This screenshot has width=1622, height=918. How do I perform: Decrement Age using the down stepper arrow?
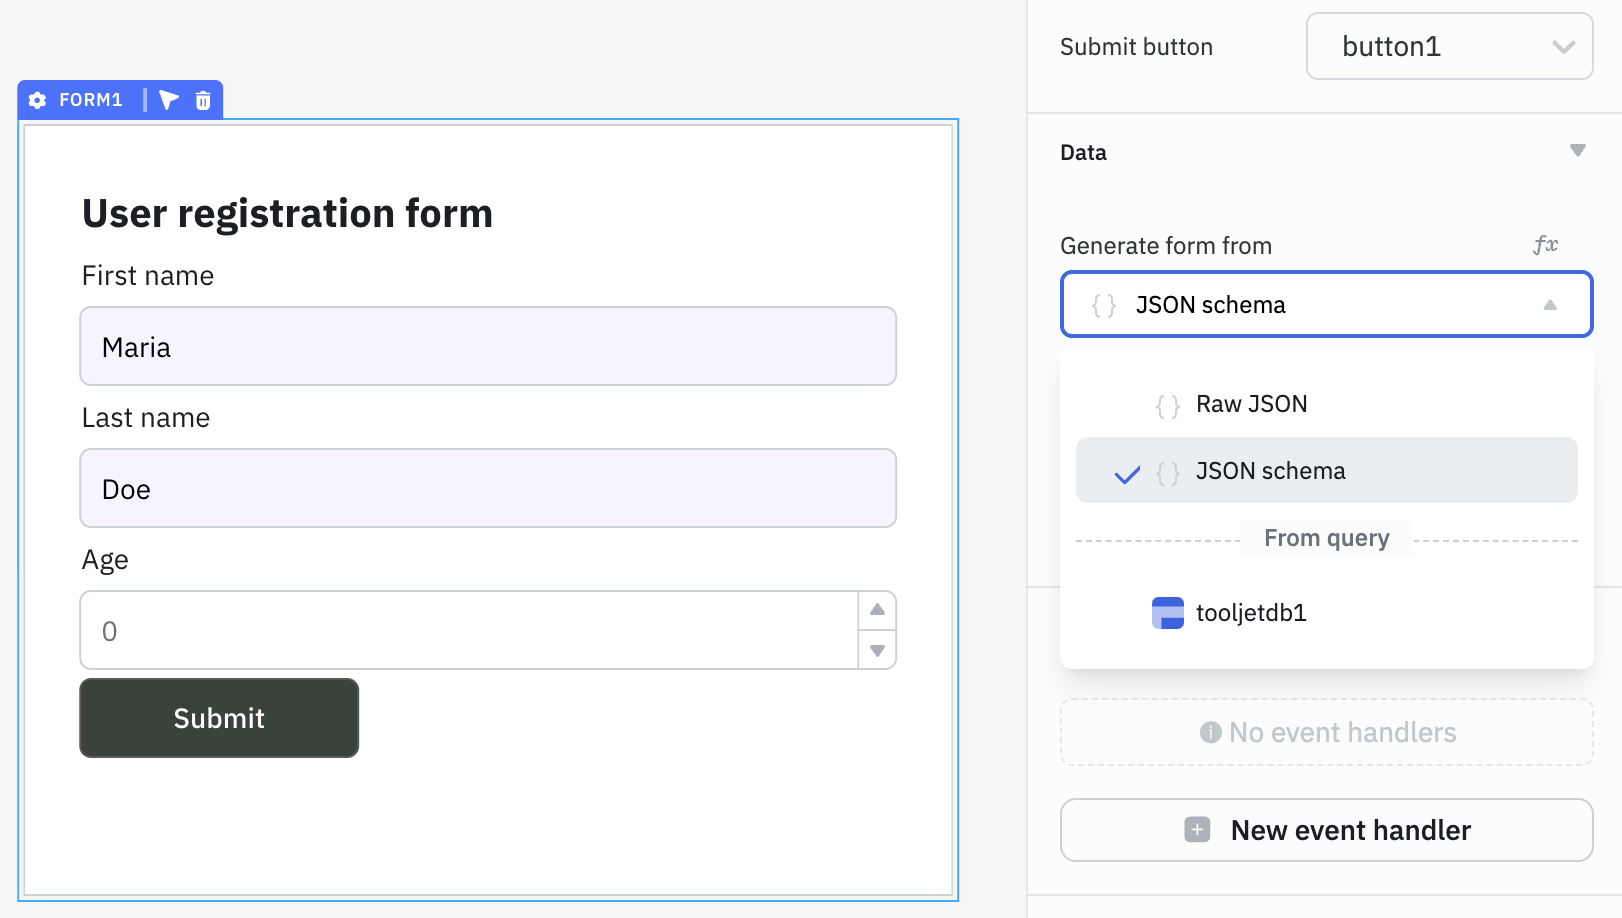[877, 650]
